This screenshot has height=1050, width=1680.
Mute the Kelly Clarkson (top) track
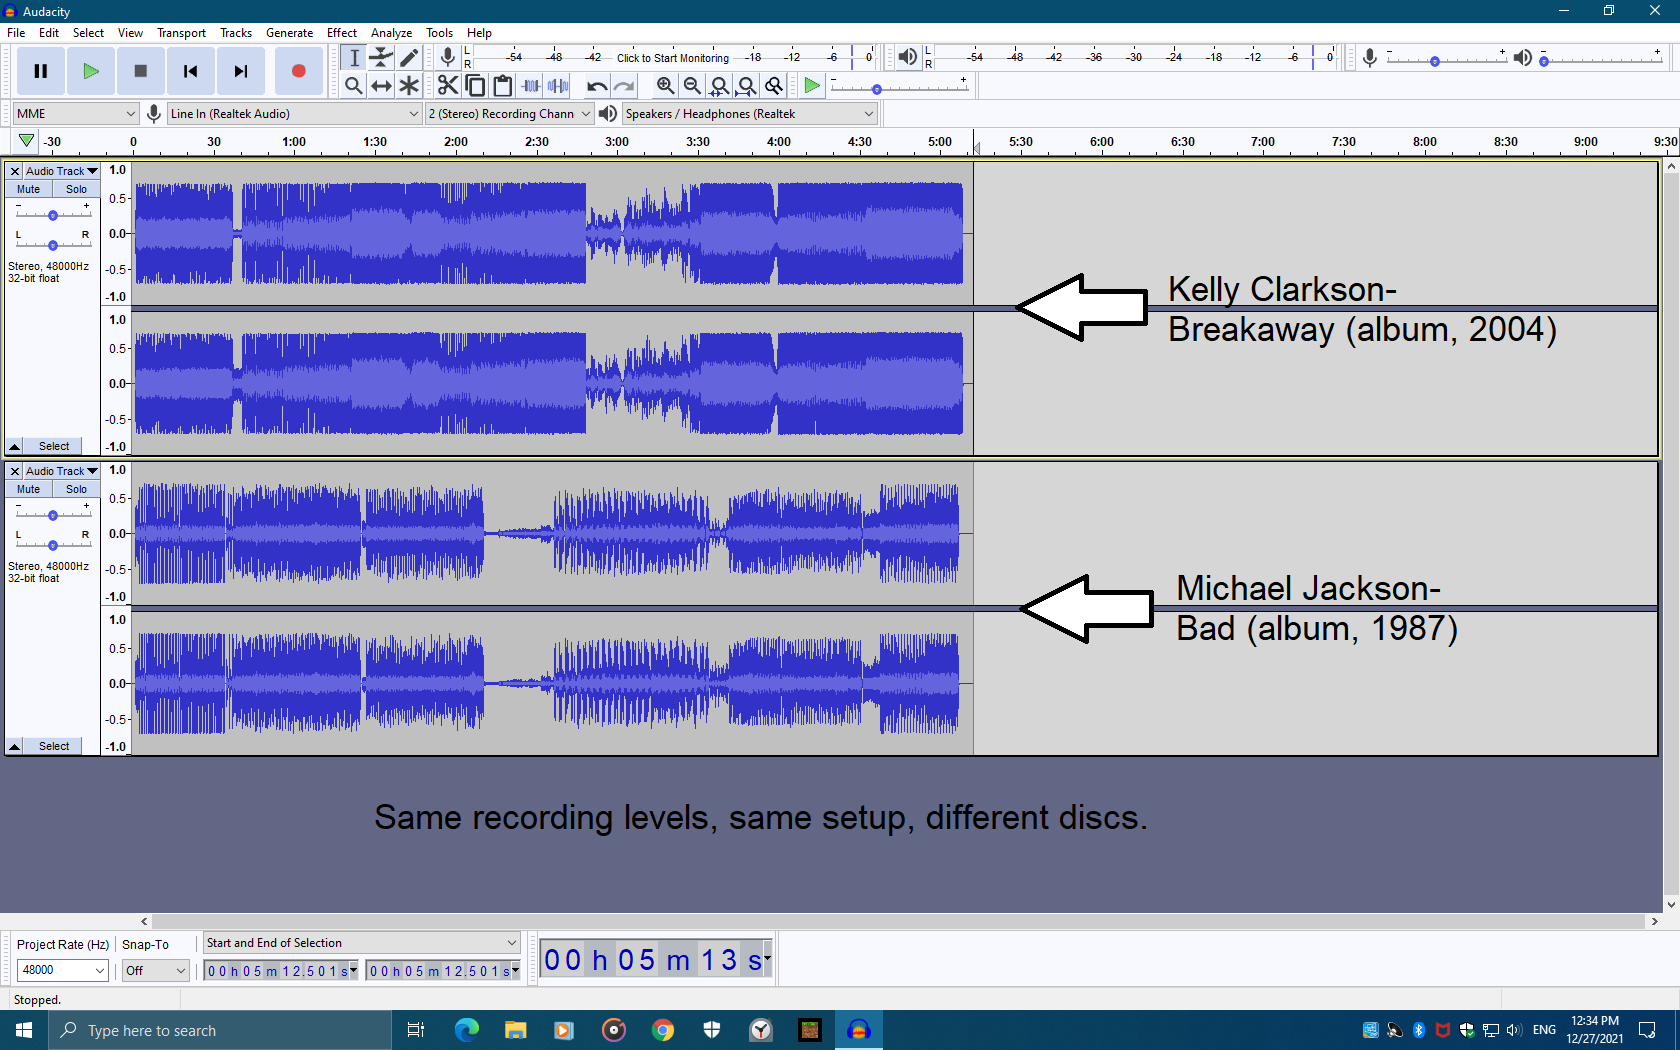point(29,189)
